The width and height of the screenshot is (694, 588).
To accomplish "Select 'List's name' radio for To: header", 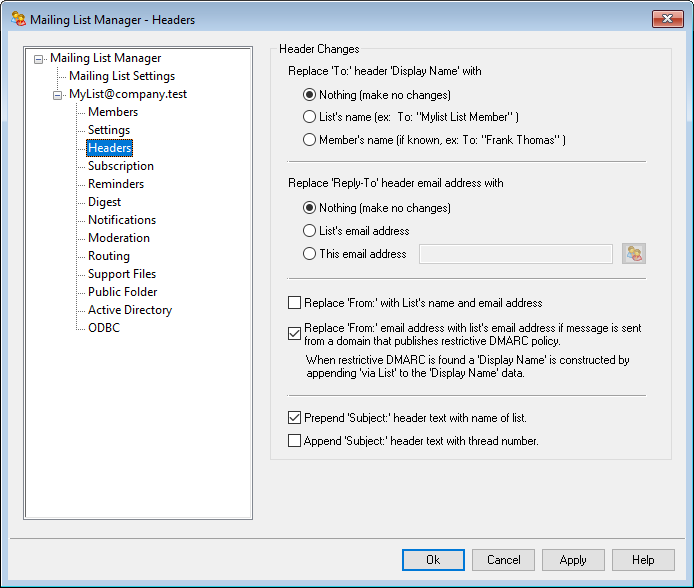I will pyautogui.click(x=309, y=117).
